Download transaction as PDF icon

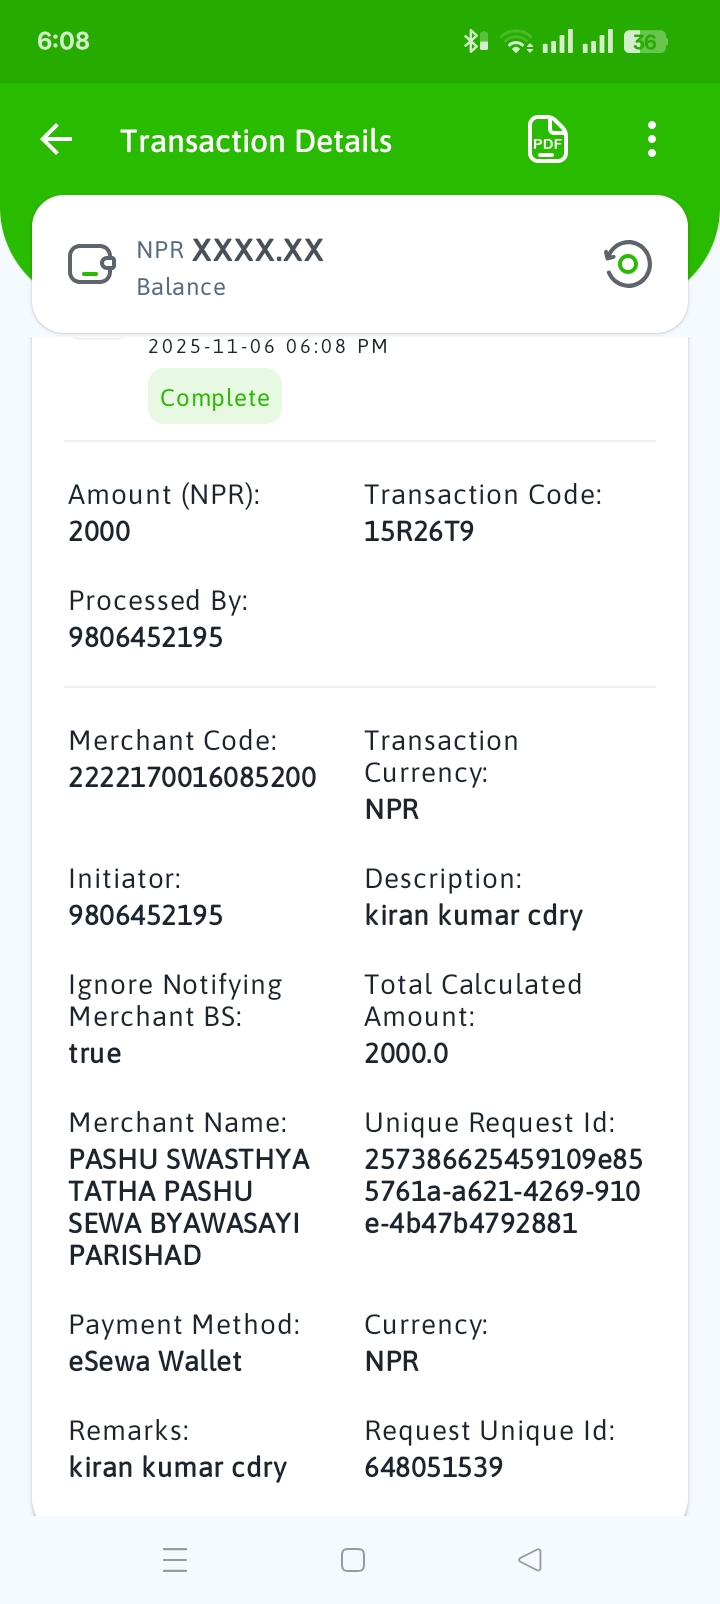point(548,139)
